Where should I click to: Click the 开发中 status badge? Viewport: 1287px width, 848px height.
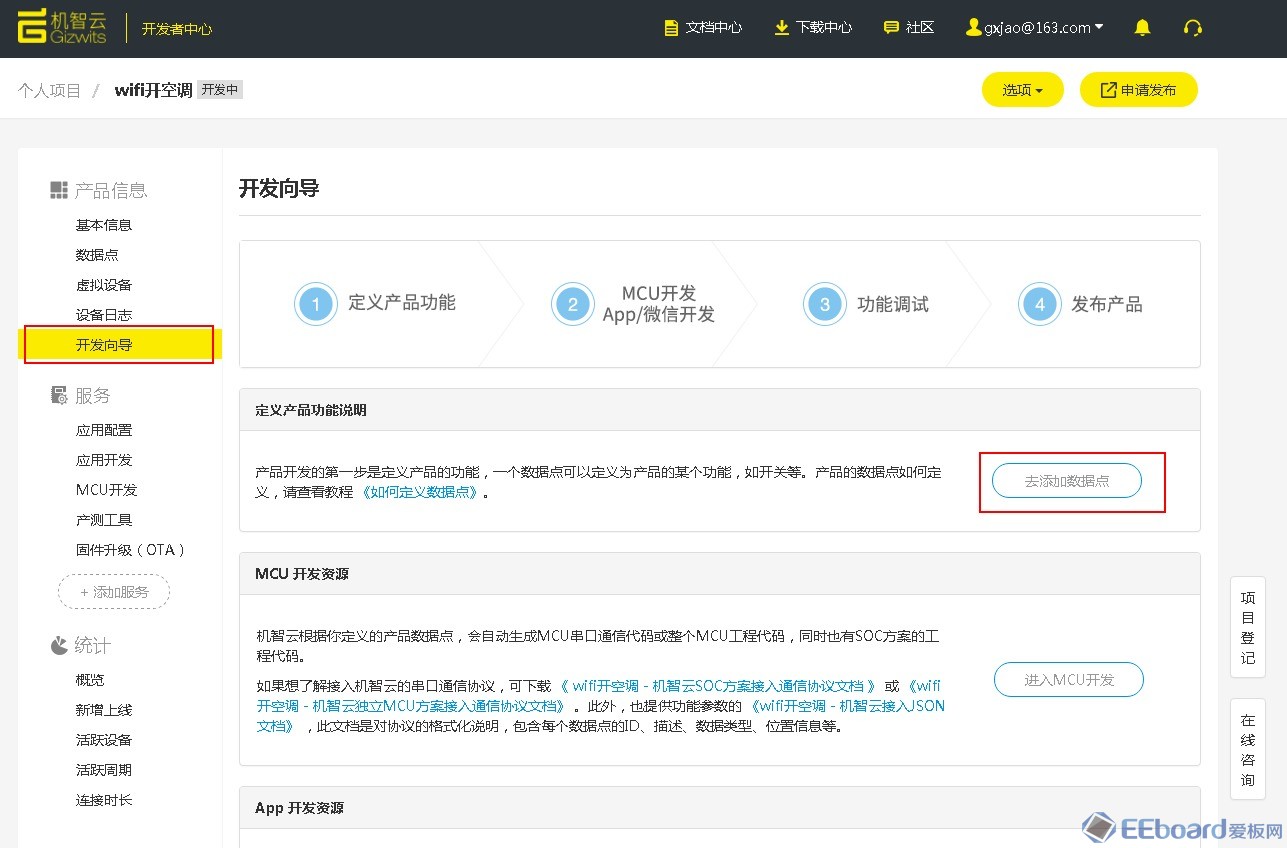pos(220,90)
